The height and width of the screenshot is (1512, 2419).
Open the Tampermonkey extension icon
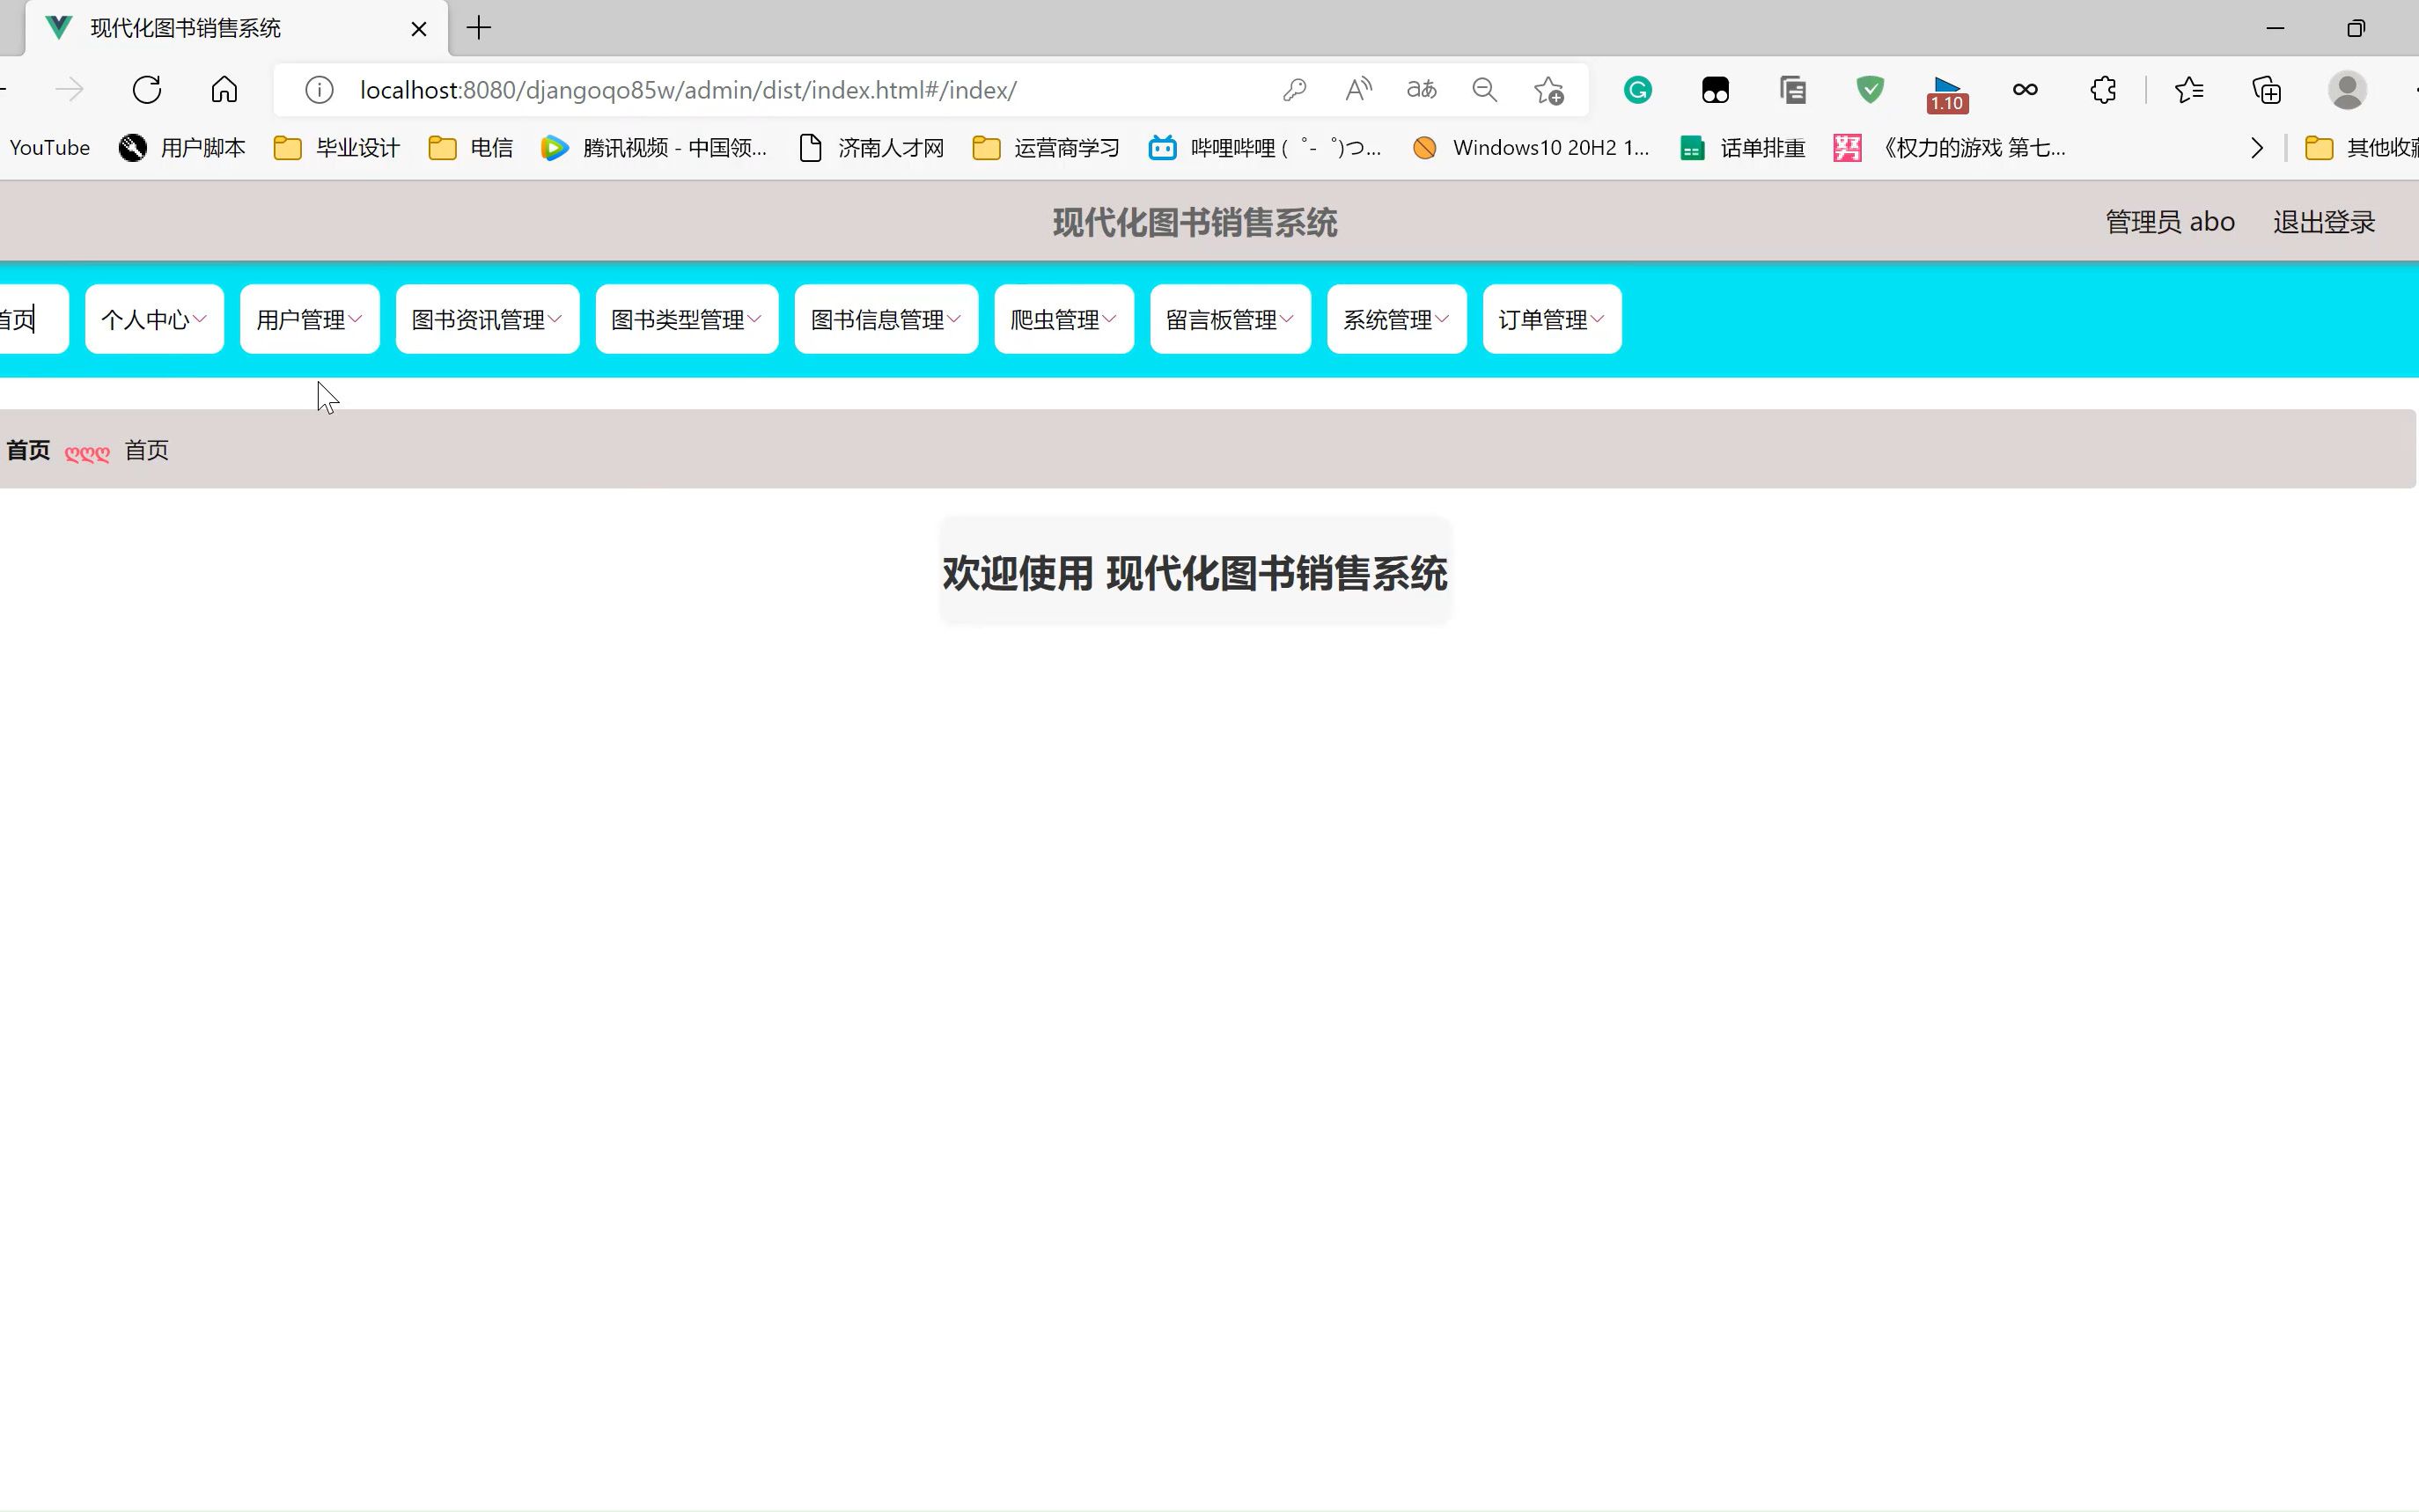pos(1715,90)
